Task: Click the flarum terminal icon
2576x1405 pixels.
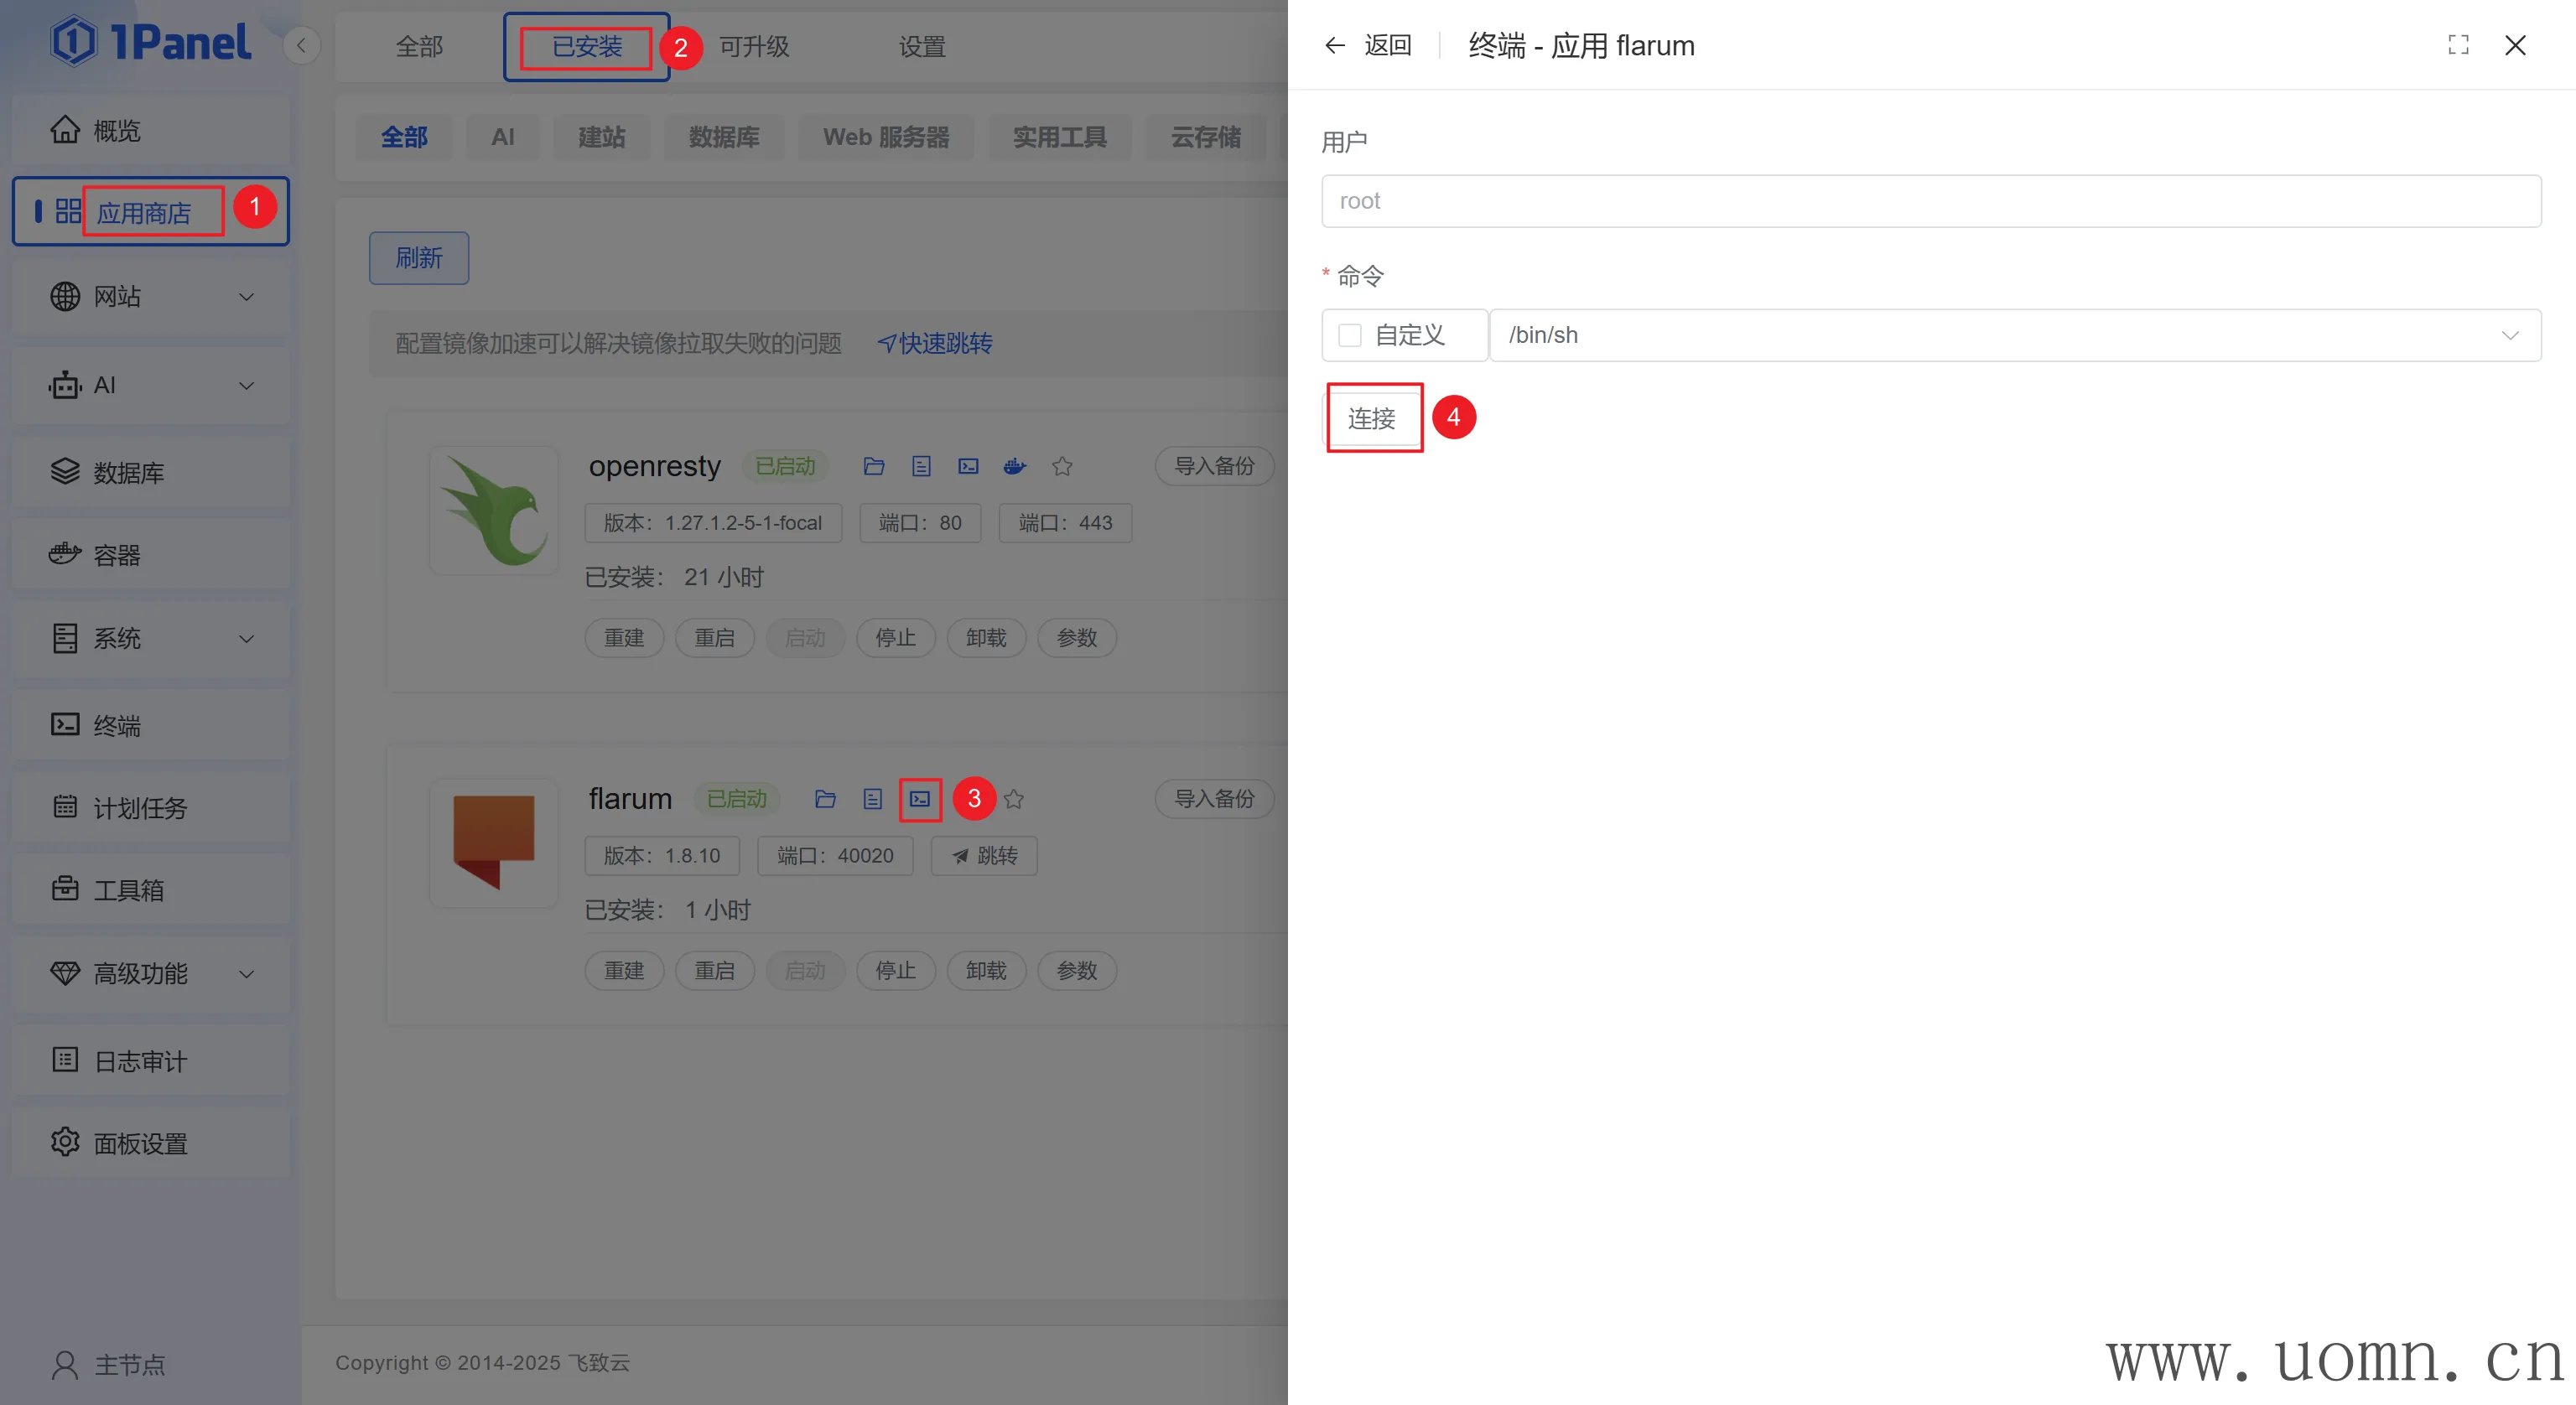Action: (919, 799)
